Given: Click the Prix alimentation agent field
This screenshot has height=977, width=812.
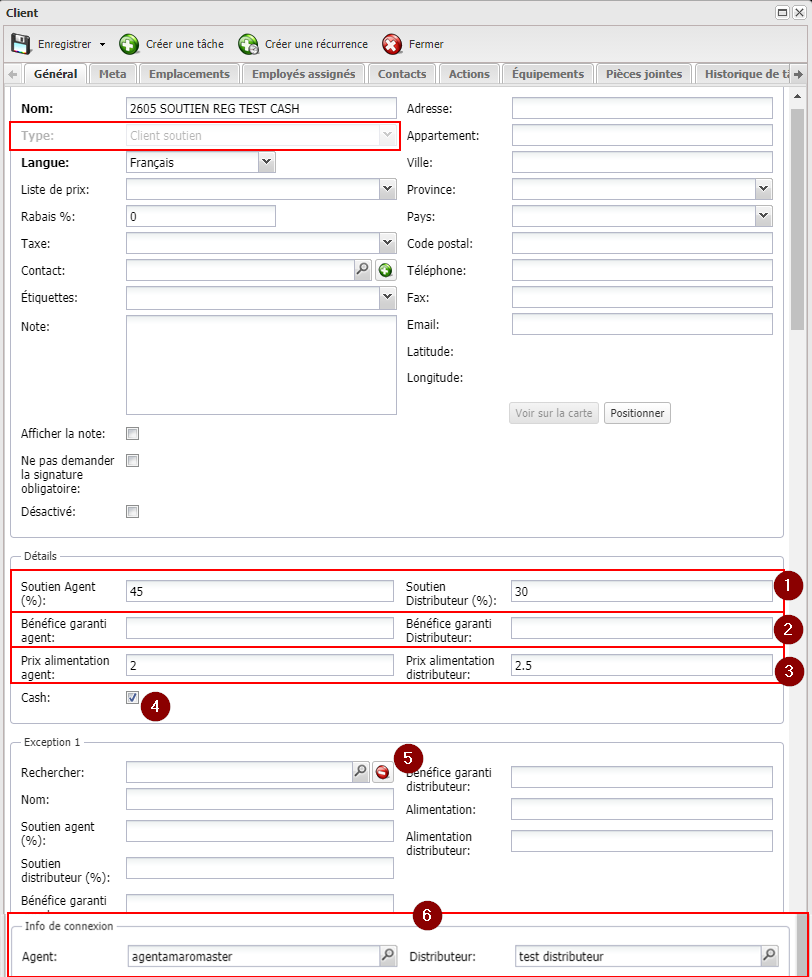Looking at the screenshot, I should pyautogui.click(x=260, y=665).
